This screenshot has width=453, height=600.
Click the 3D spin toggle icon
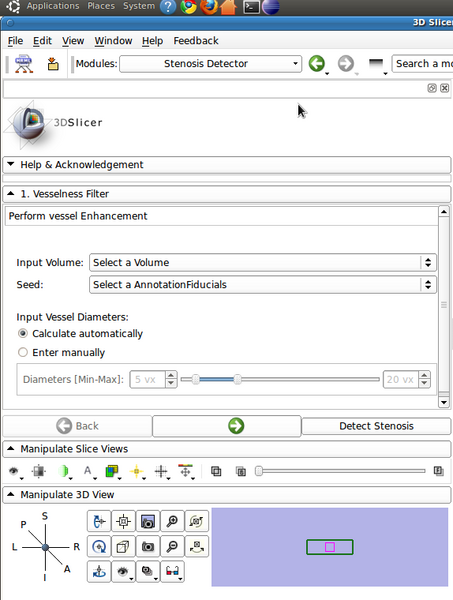197,521
